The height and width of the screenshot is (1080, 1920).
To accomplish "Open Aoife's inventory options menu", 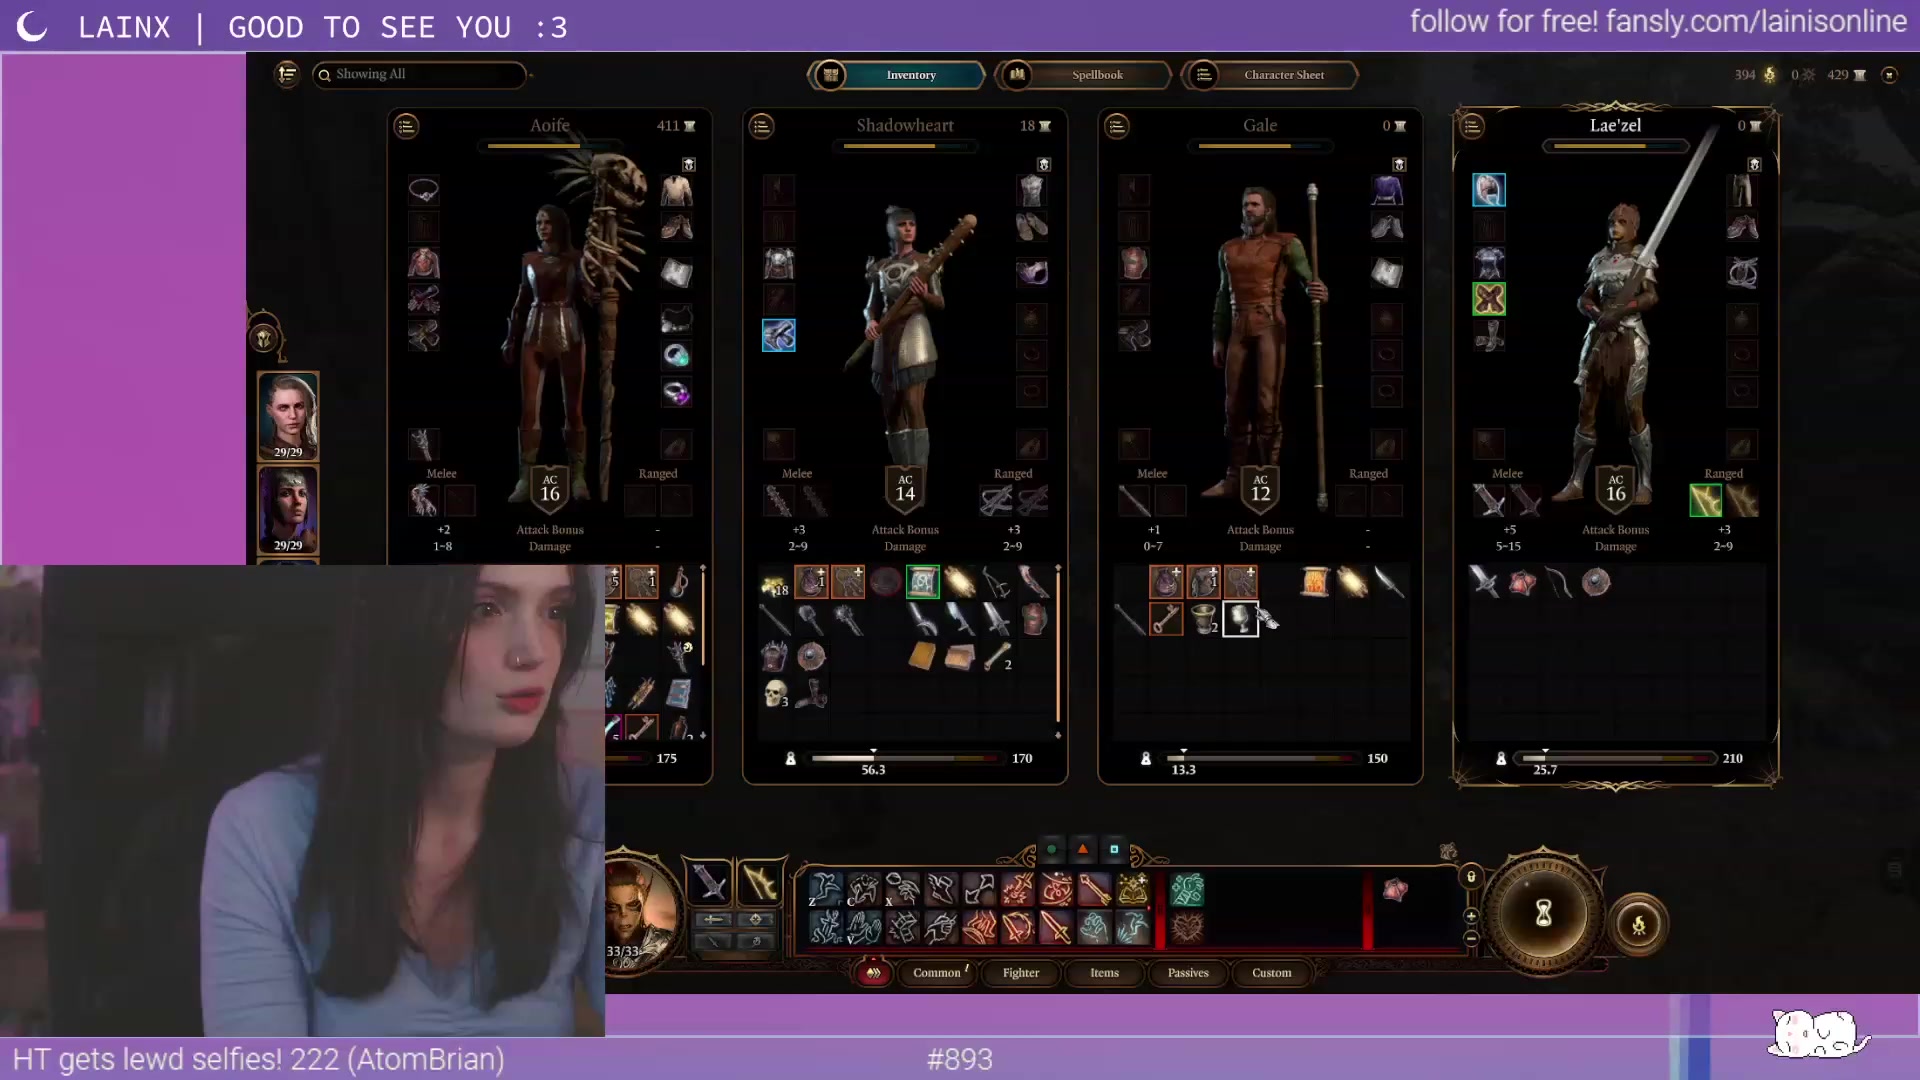I will (x=406, y=126).
